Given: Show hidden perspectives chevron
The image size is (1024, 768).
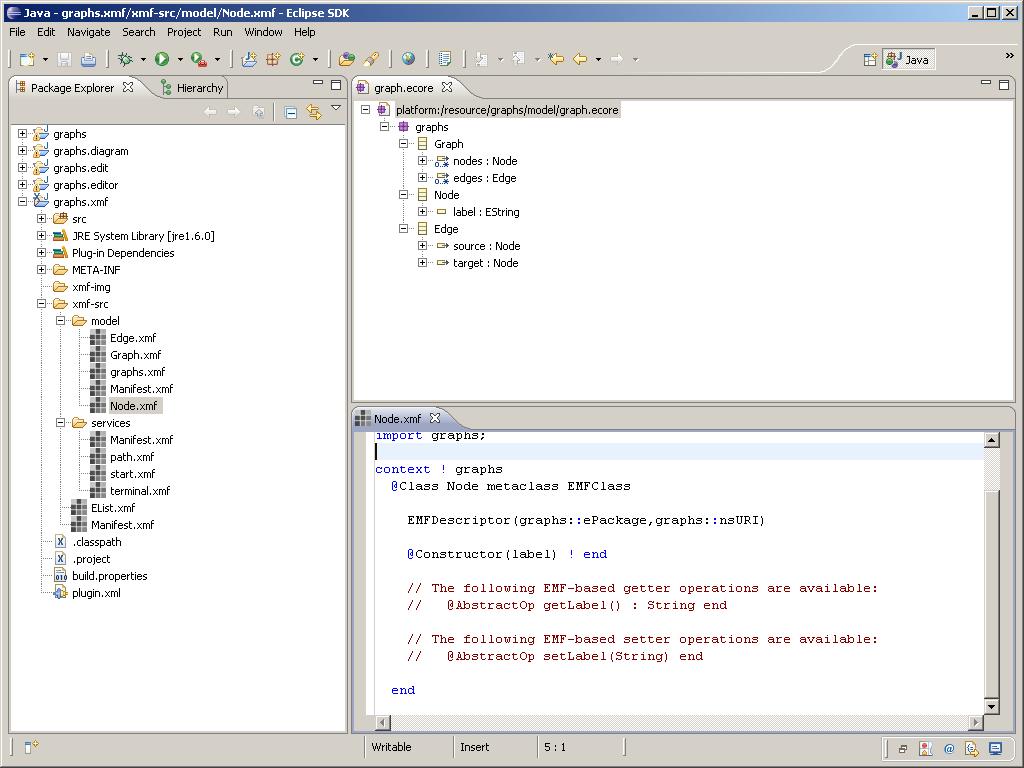Looking at the screenshot, I should pyautogui.click(x=1010, y=56).
